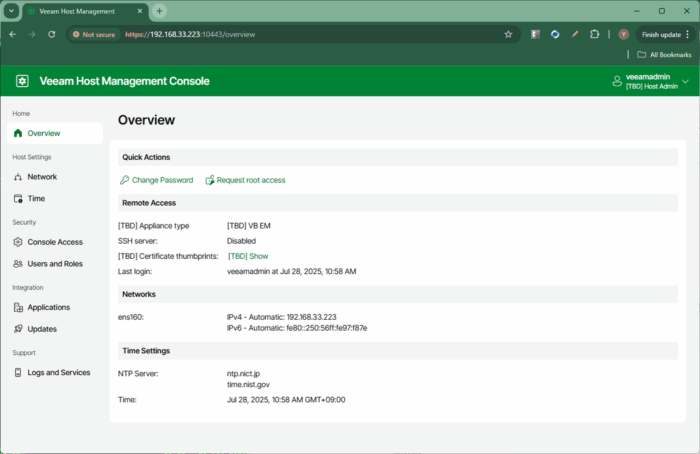
Task: Reload the page
Action: pos(52,34)
